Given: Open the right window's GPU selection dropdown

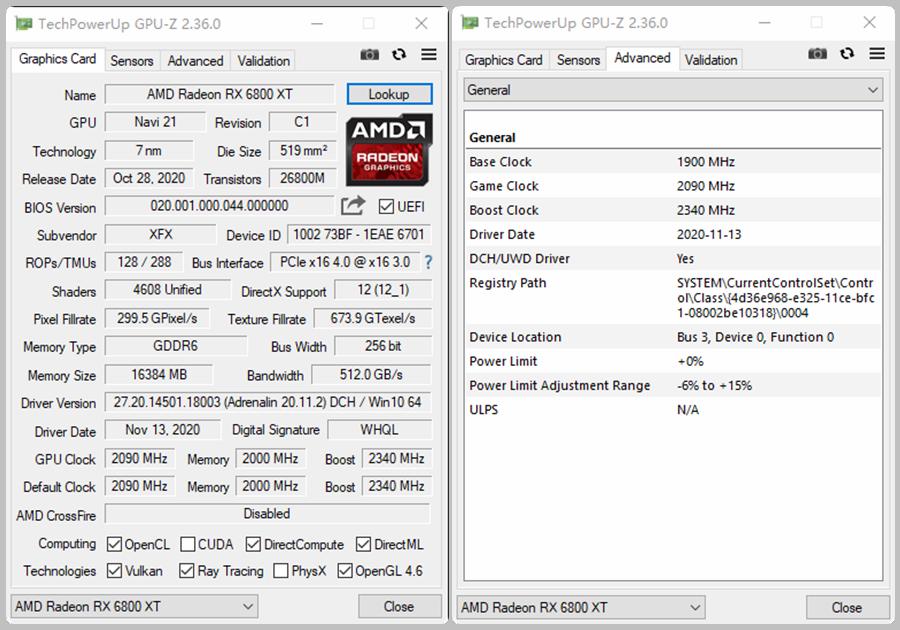Looking at the screenshot, I should [x=578, y=607].
